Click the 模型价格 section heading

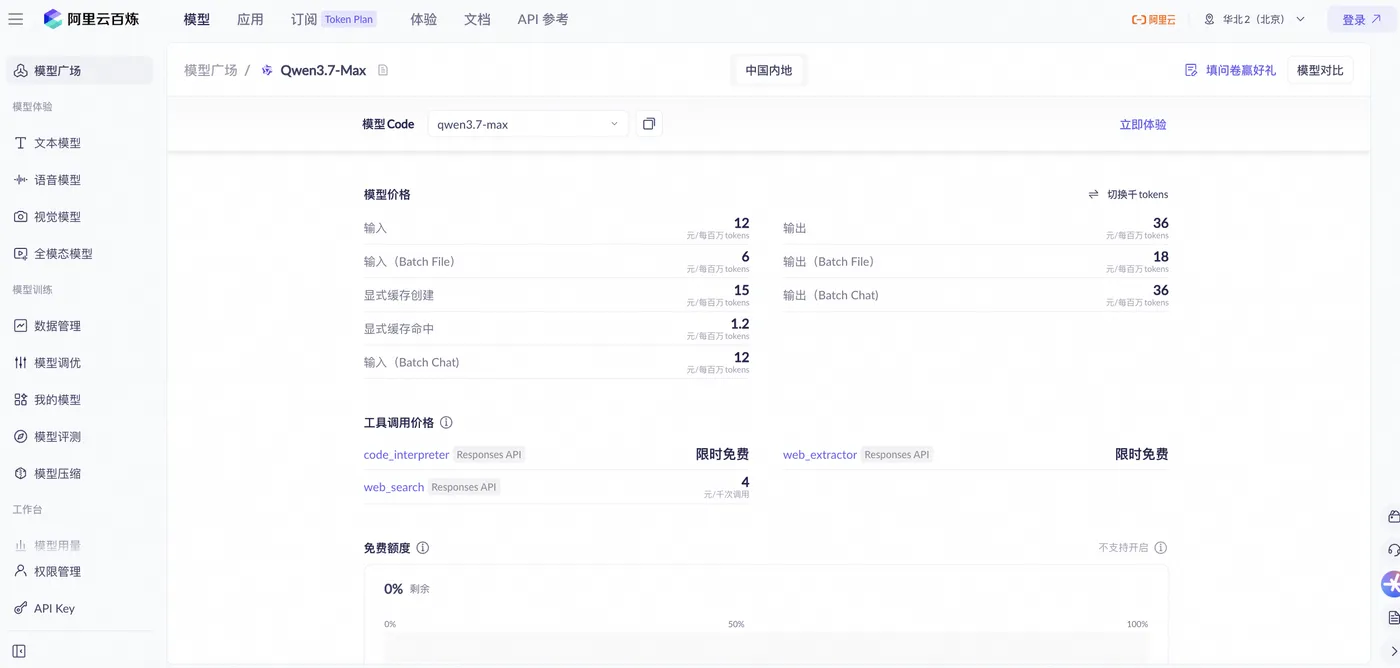pyautogui.click(x=387, y=194)
